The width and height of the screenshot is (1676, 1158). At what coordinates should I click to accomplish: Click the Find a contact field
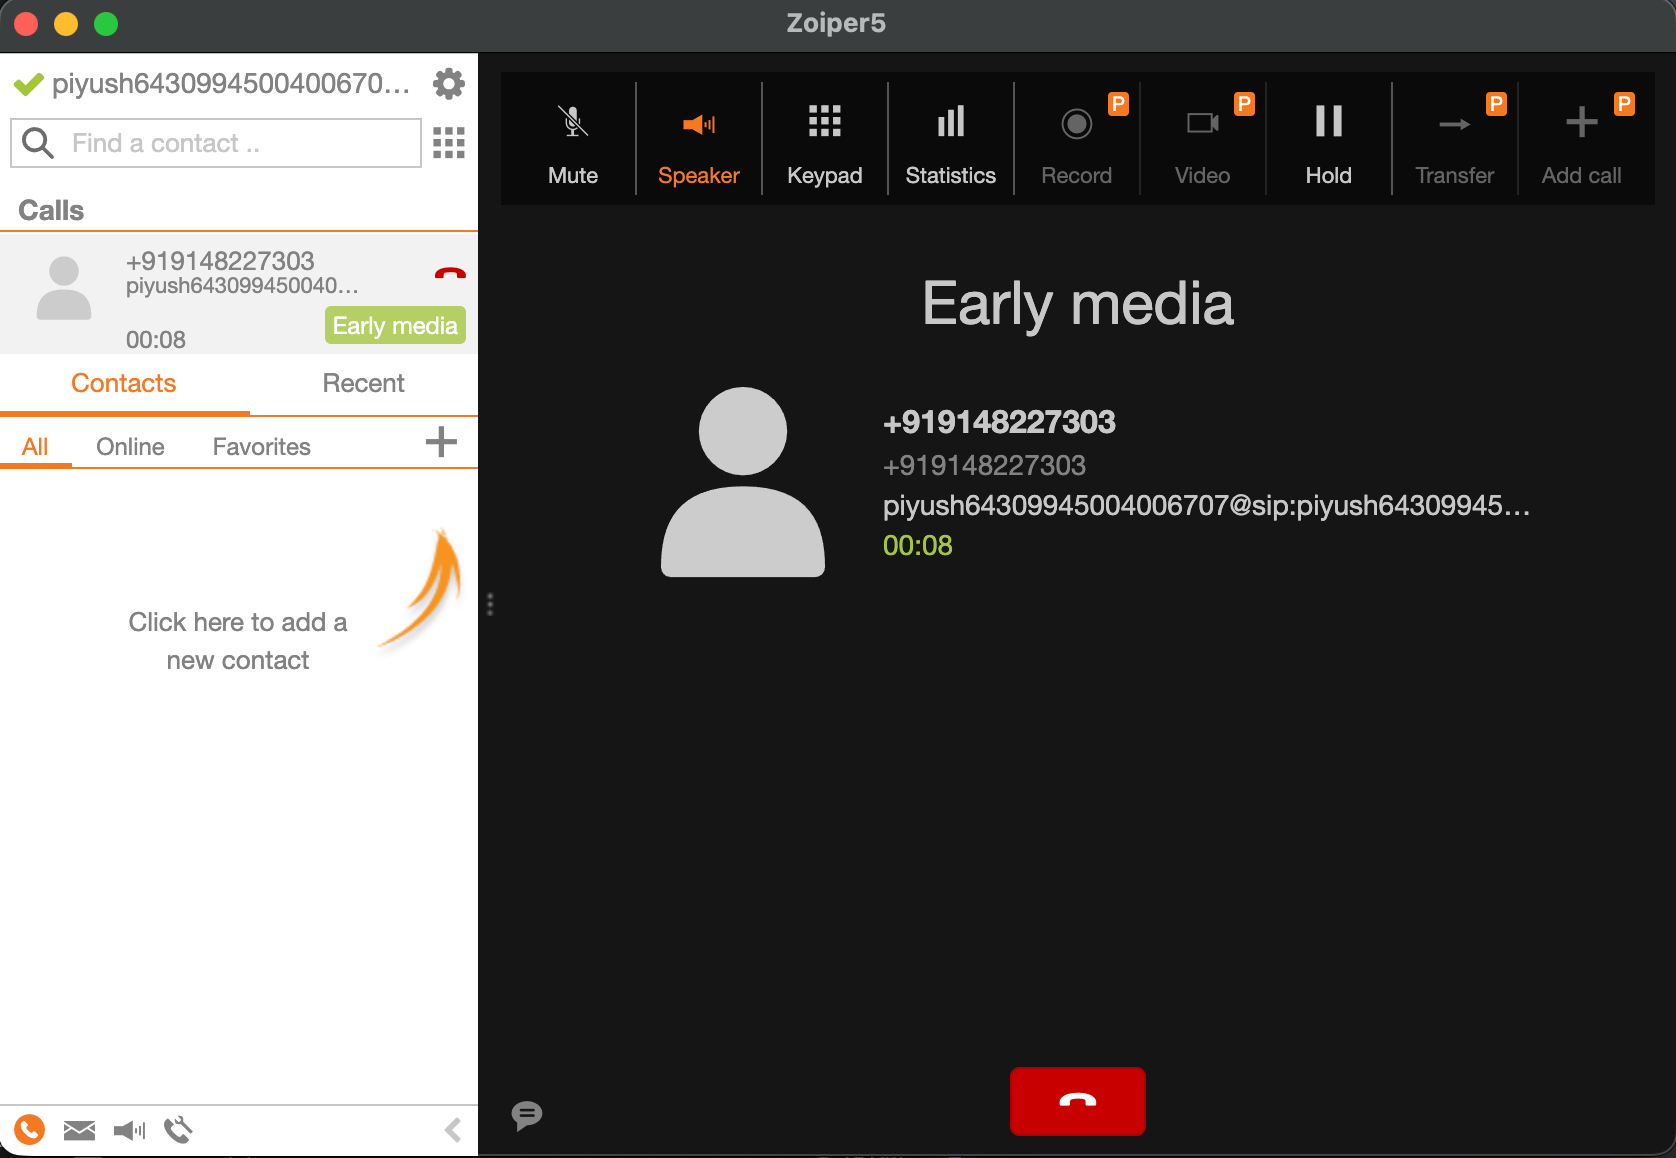tap(216, 143)
